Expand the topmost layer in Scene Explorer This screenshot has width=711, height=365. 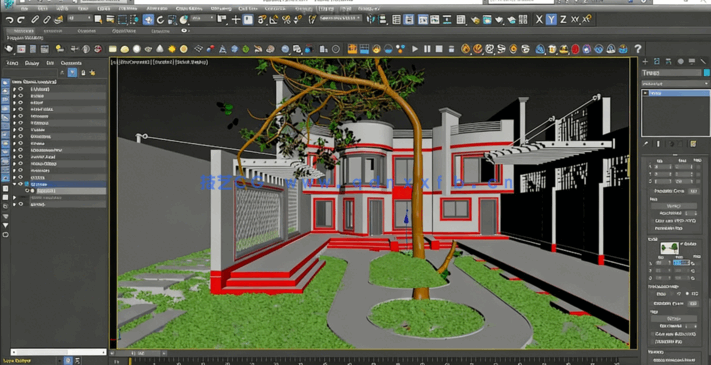[x=15, y=89]
